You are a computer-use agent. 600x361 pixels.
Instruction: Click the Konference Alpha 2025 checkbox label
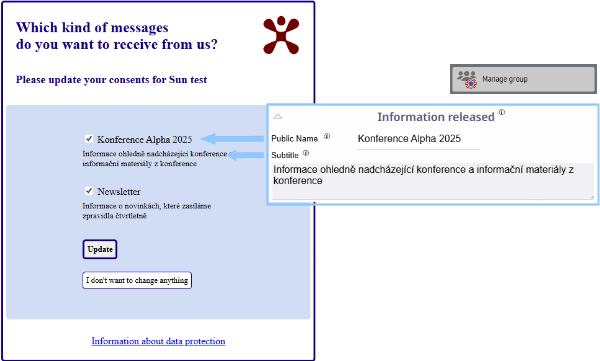[x=144, y=139]
